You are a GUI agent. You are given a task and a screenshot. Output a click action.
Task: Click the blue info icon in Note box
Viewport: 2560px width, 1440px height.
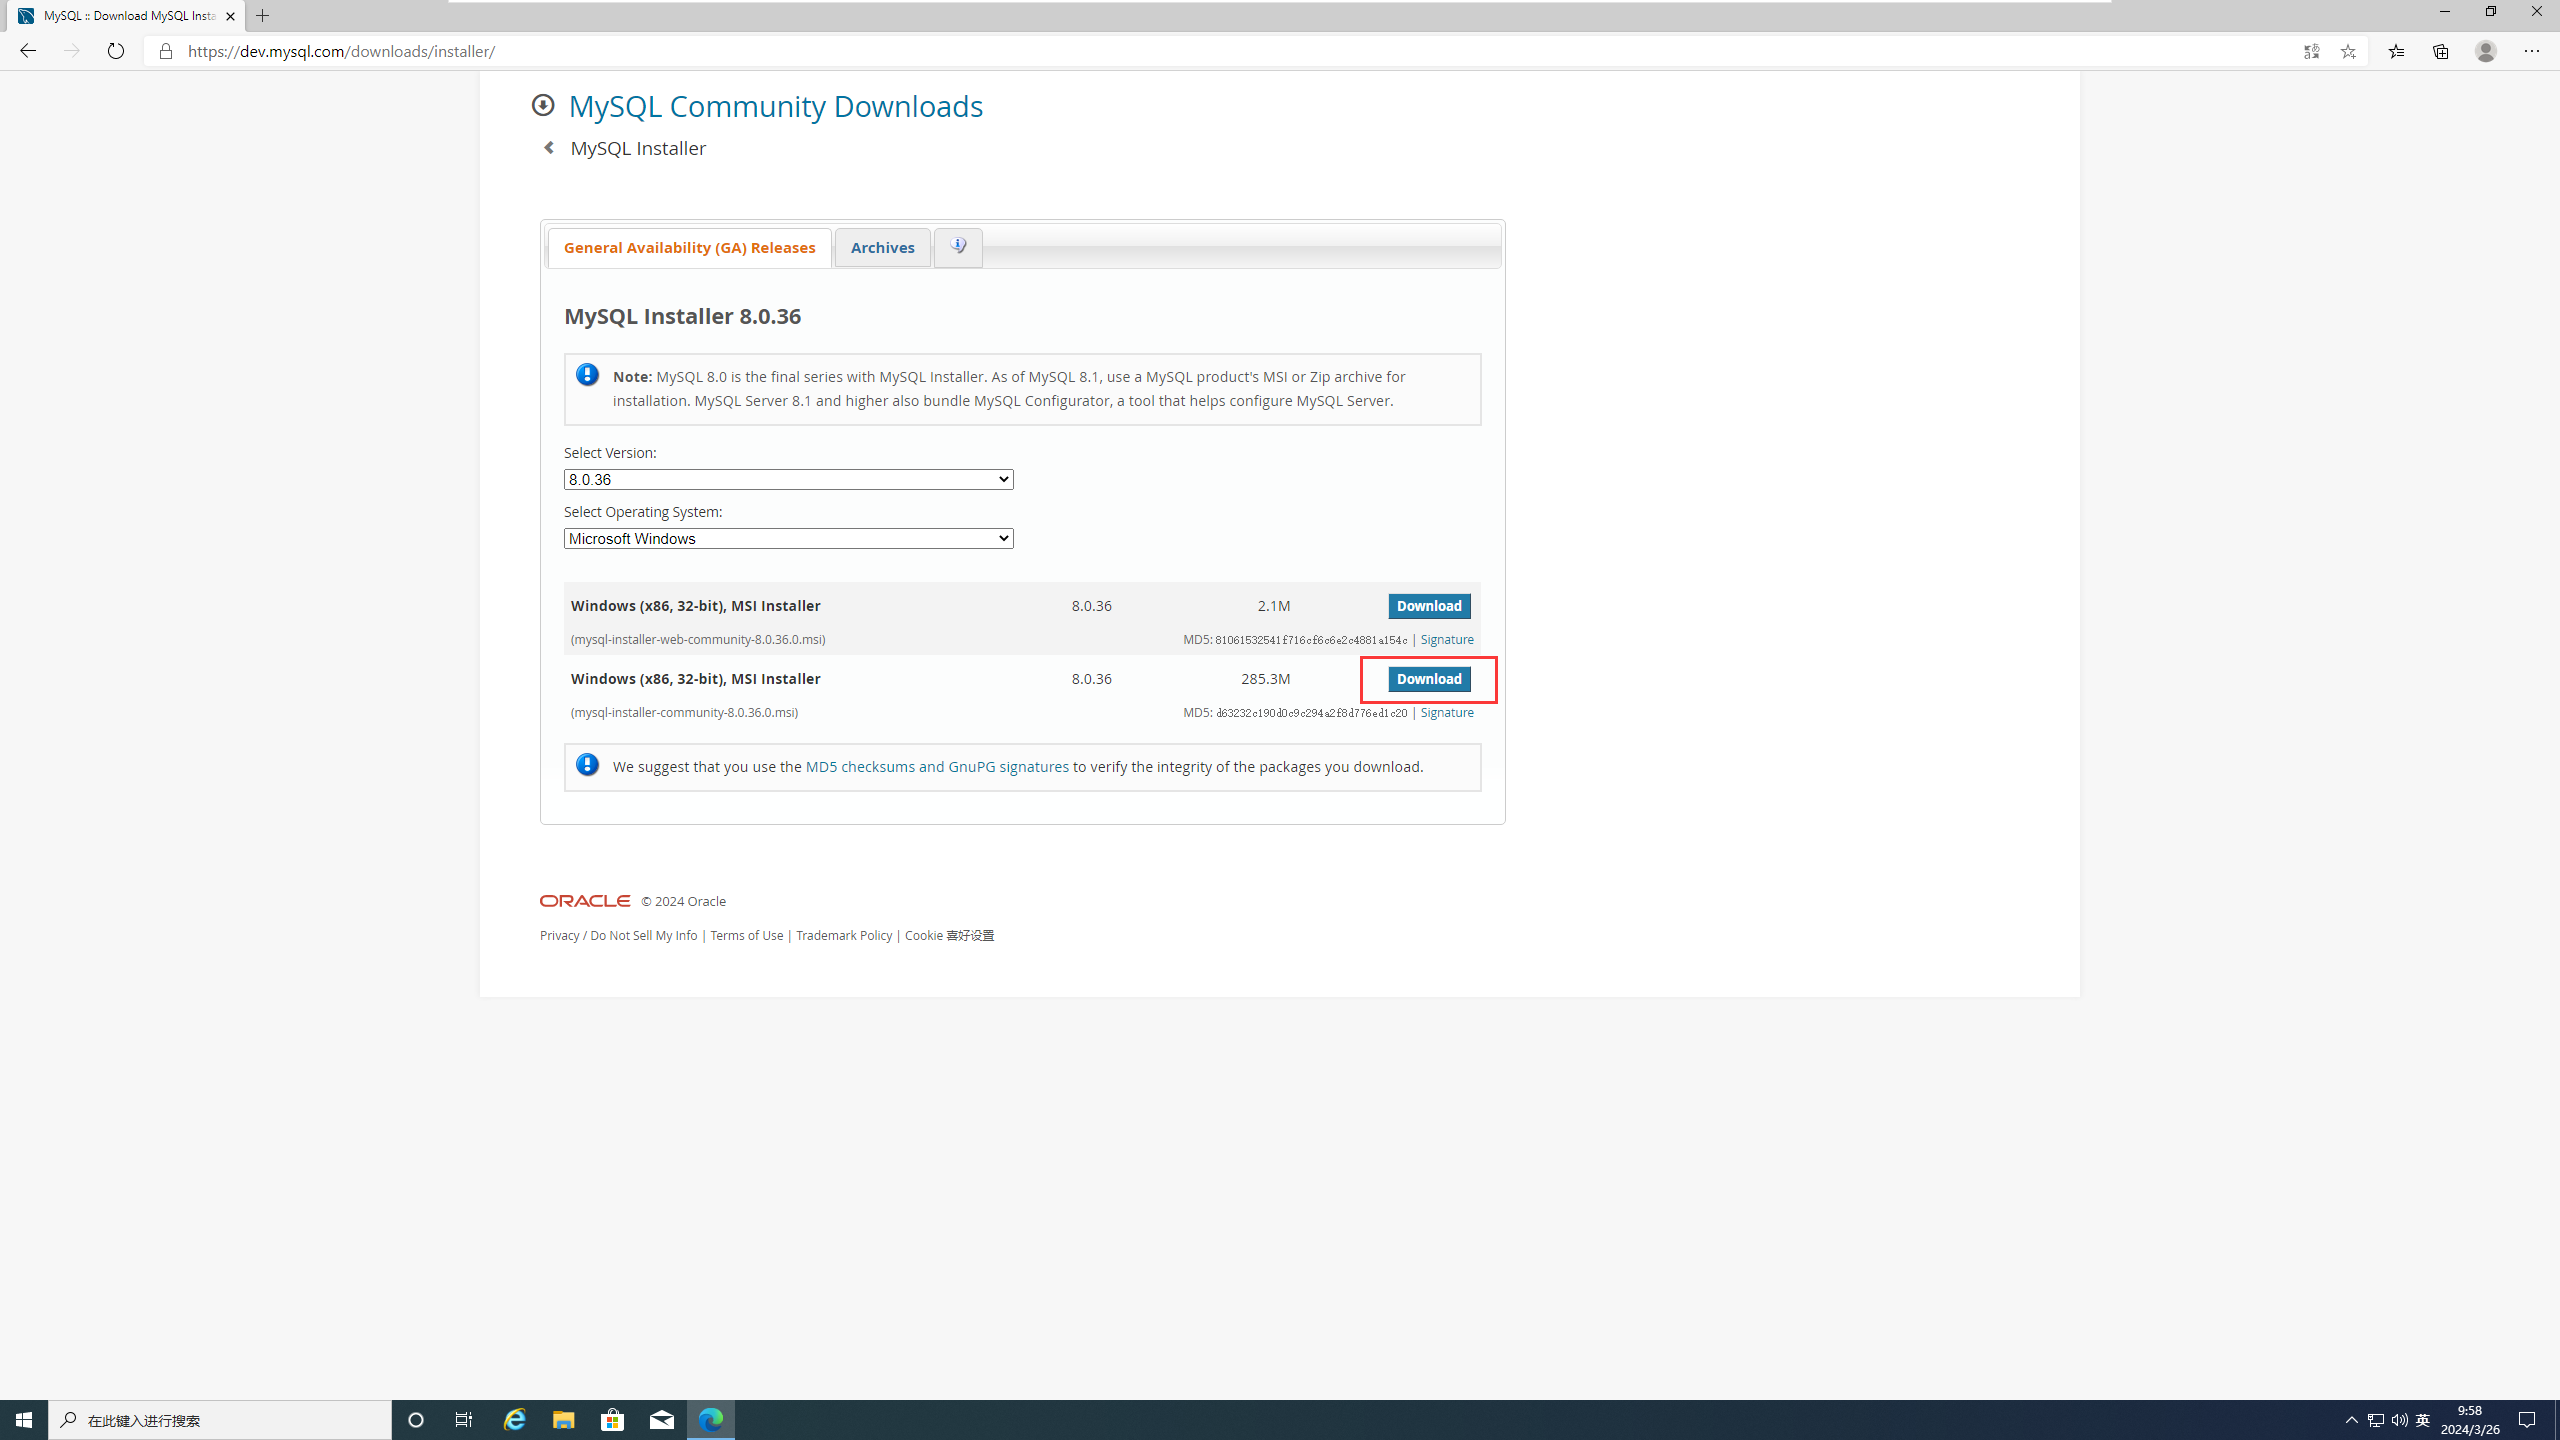click(x=587, y=375)
